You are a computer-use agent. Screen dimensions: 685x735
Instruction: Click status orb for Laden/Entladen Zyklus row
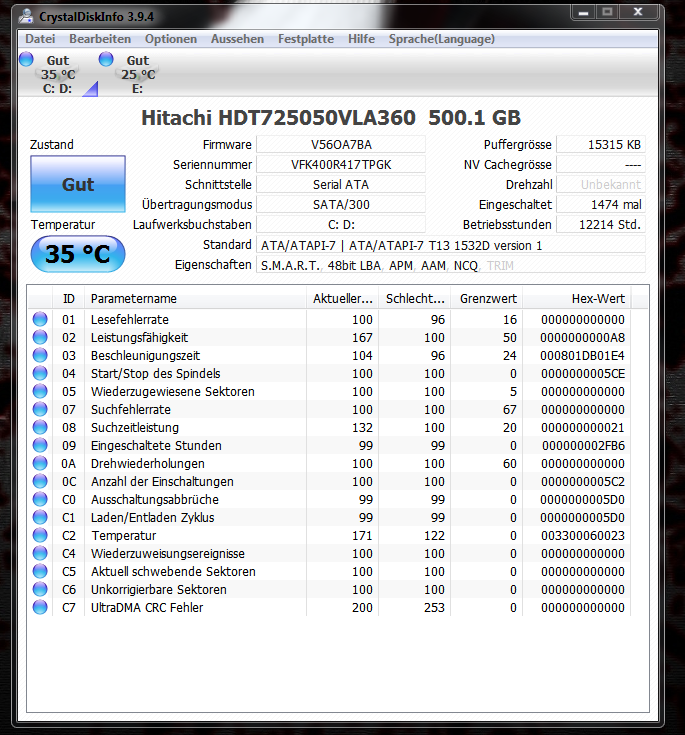40,517
